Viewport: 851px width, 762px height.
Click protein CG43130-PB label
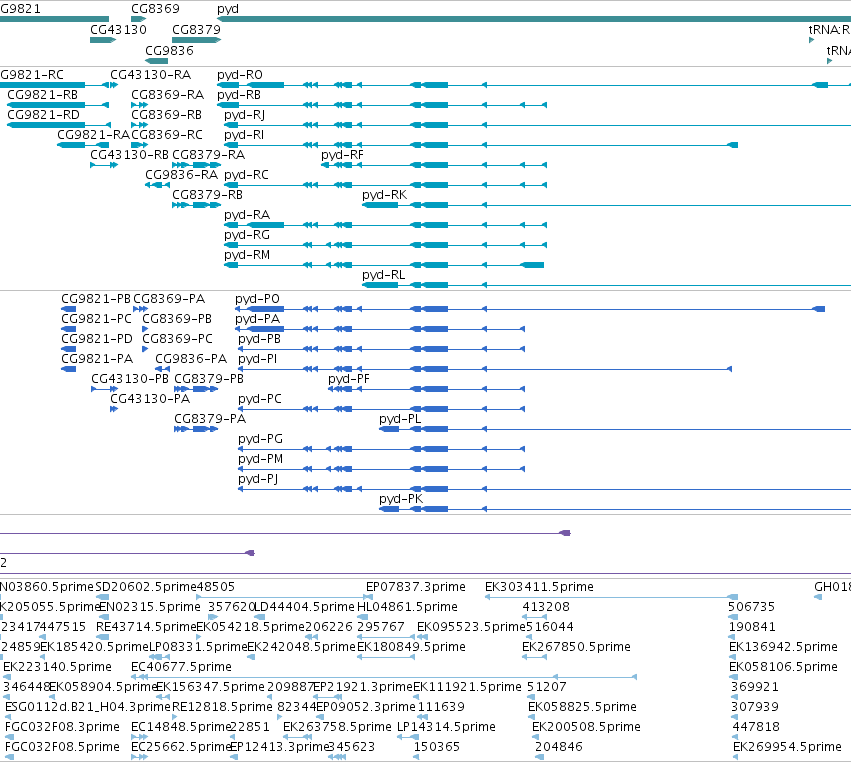[130, 379]
